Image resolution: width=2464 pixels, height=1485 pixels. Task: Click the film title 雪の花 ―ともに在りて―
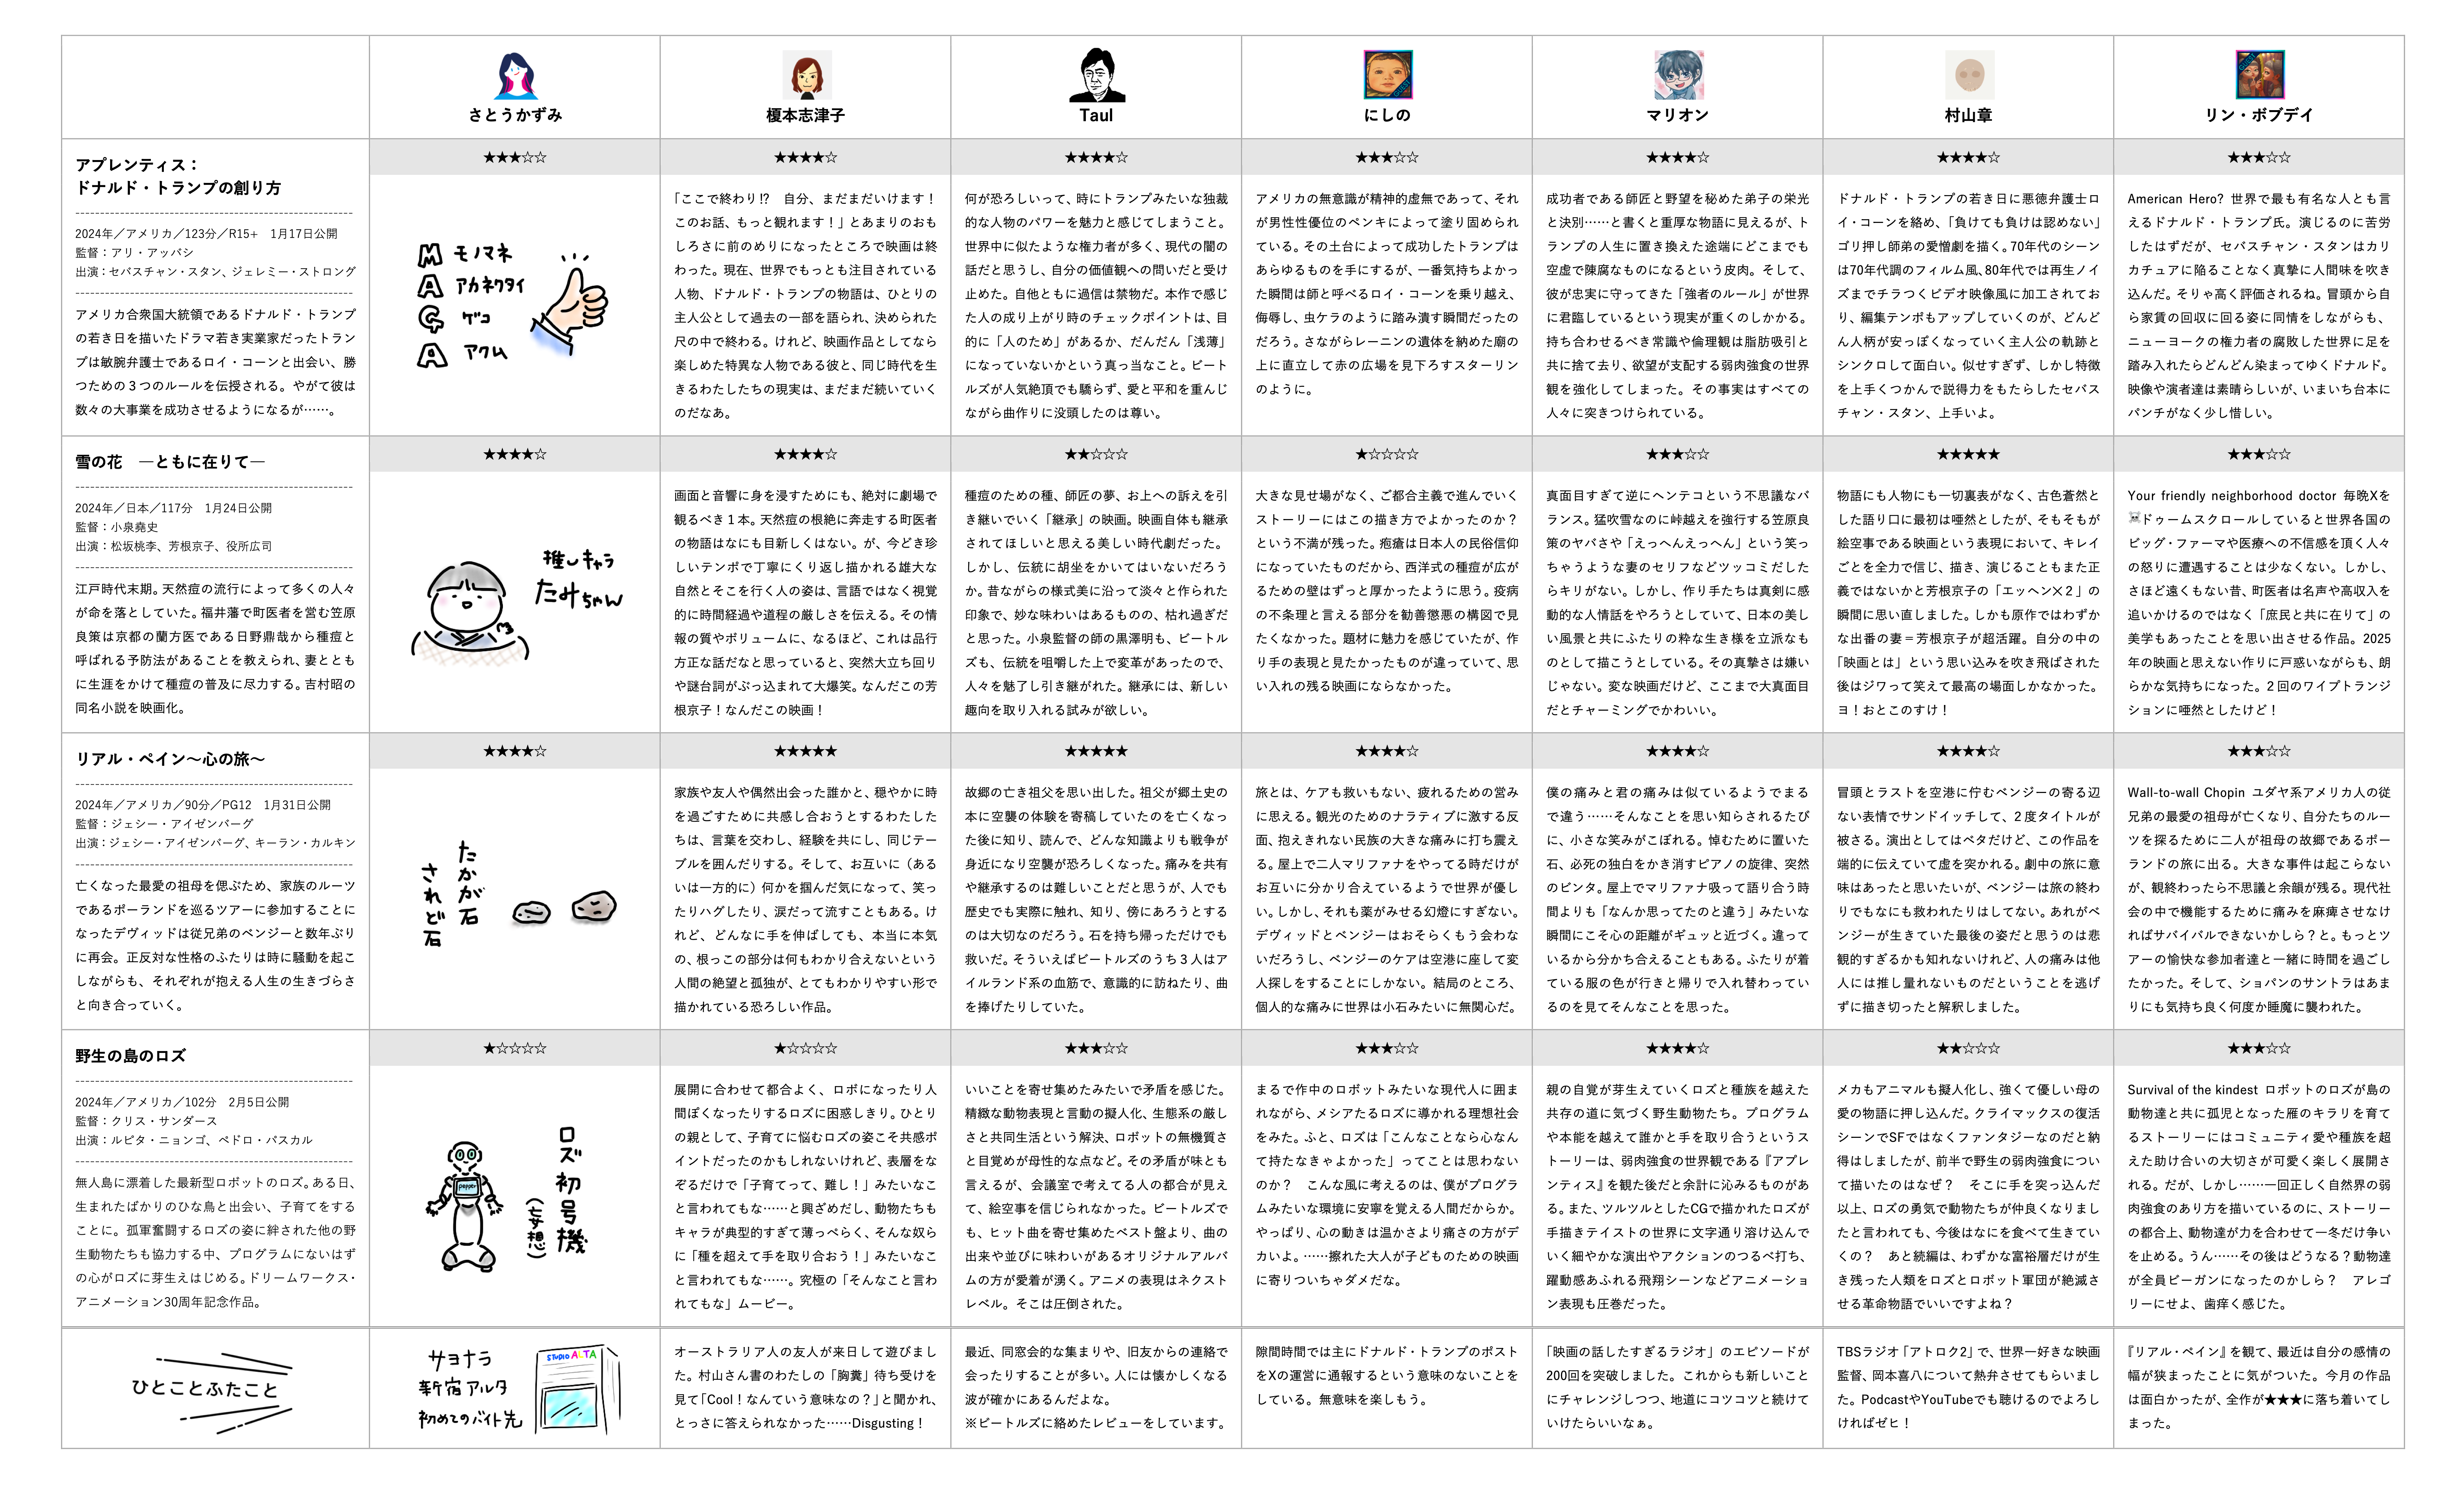pos(170,461)
